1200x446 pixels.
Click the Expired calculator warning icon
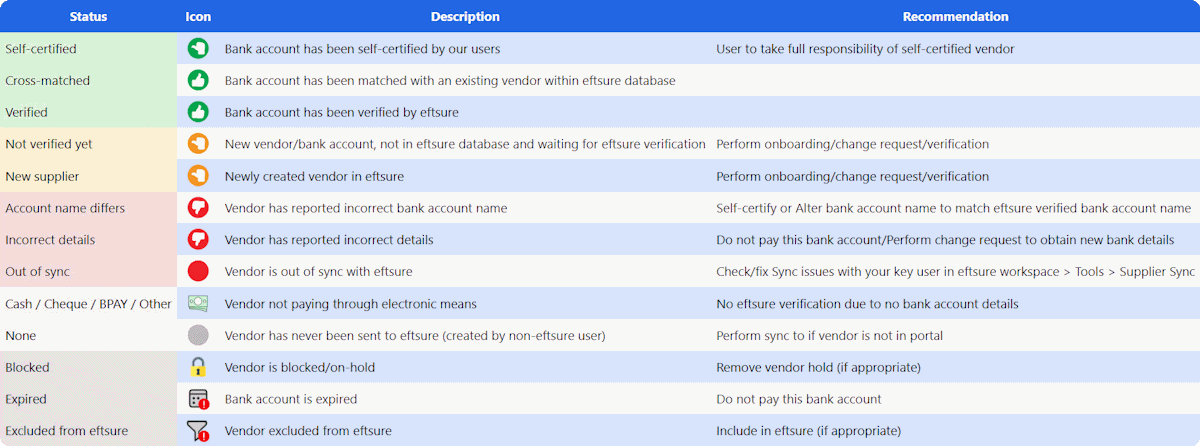click(x=198, y=399)
